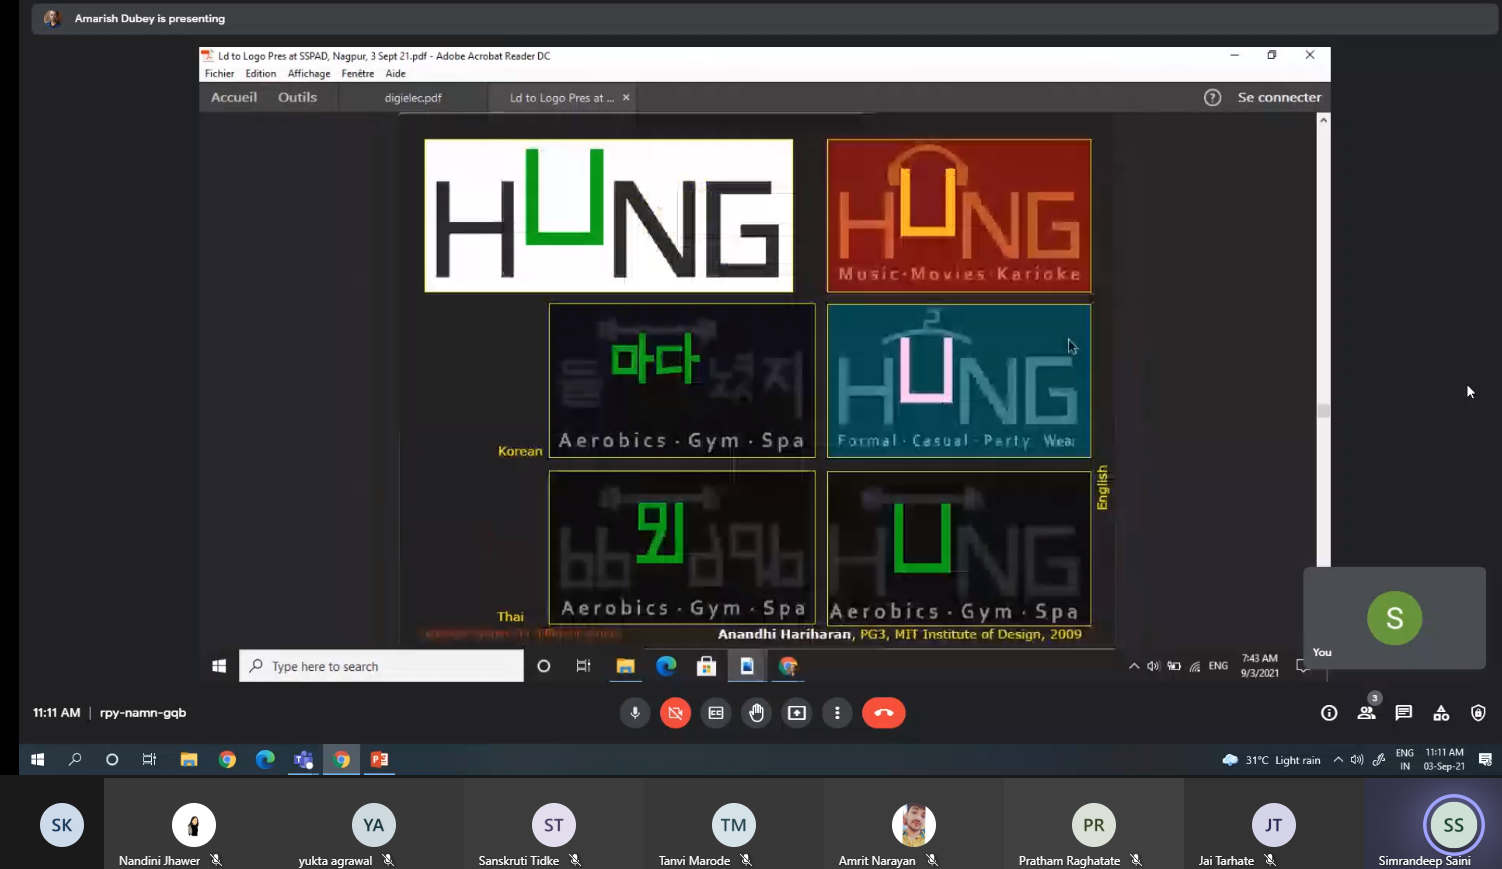1502x869 pixels.
Task: Mute the microphone in the call bar
Action: click(x=634, y=713)
